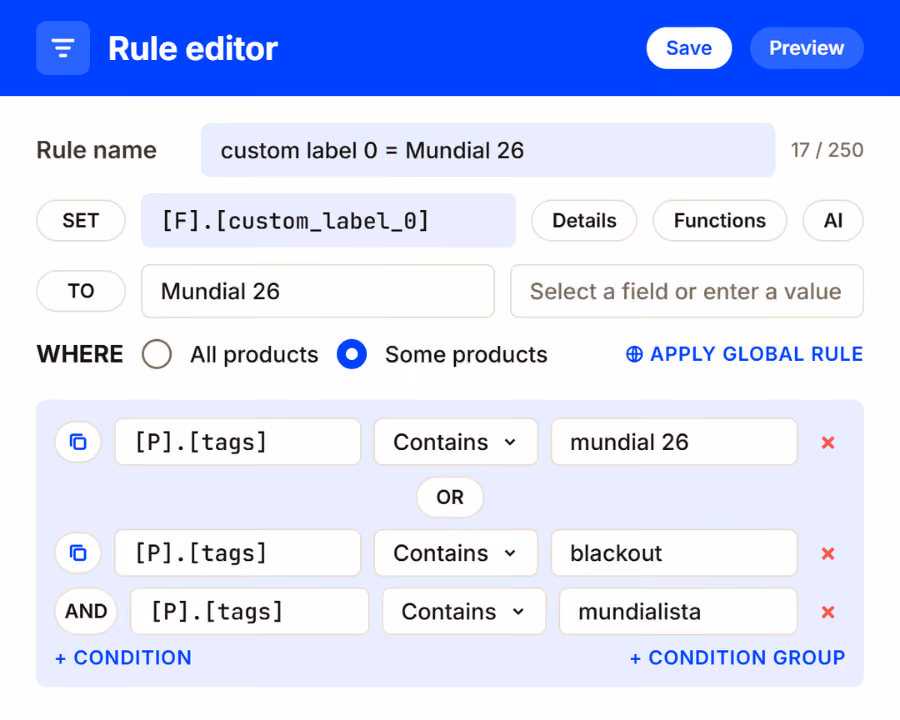This screenshot has height=720, width=900.
Task: Add a new condition group
Action: (x=738, y=658)
